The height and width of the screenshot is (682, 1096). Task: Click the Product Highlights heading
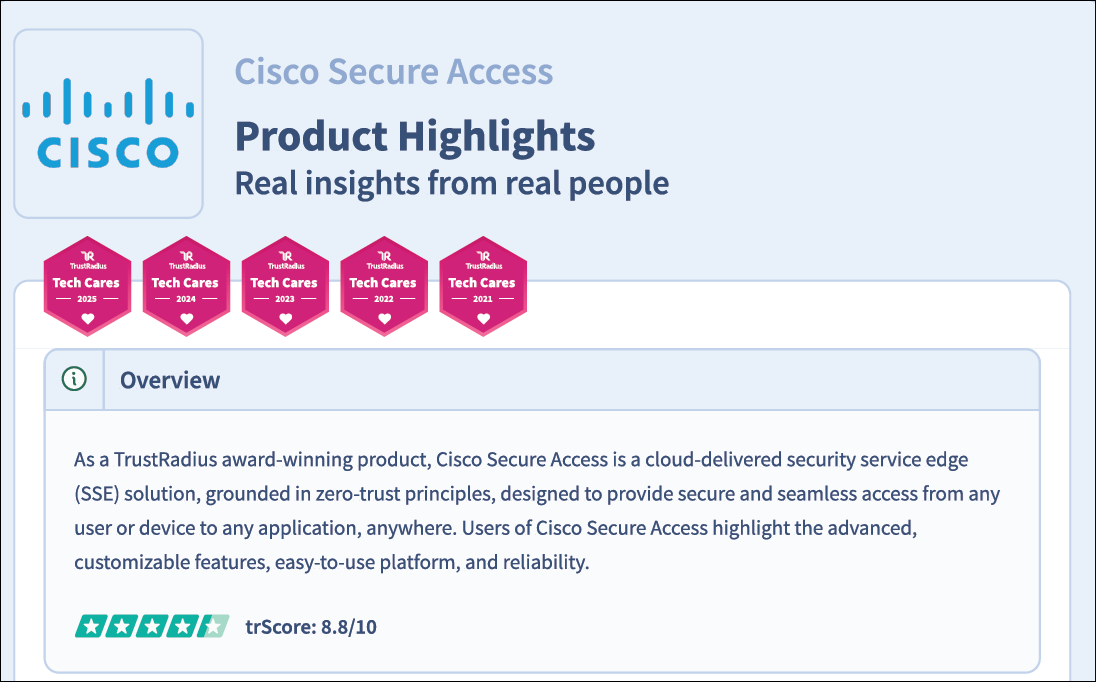(414, 135)
